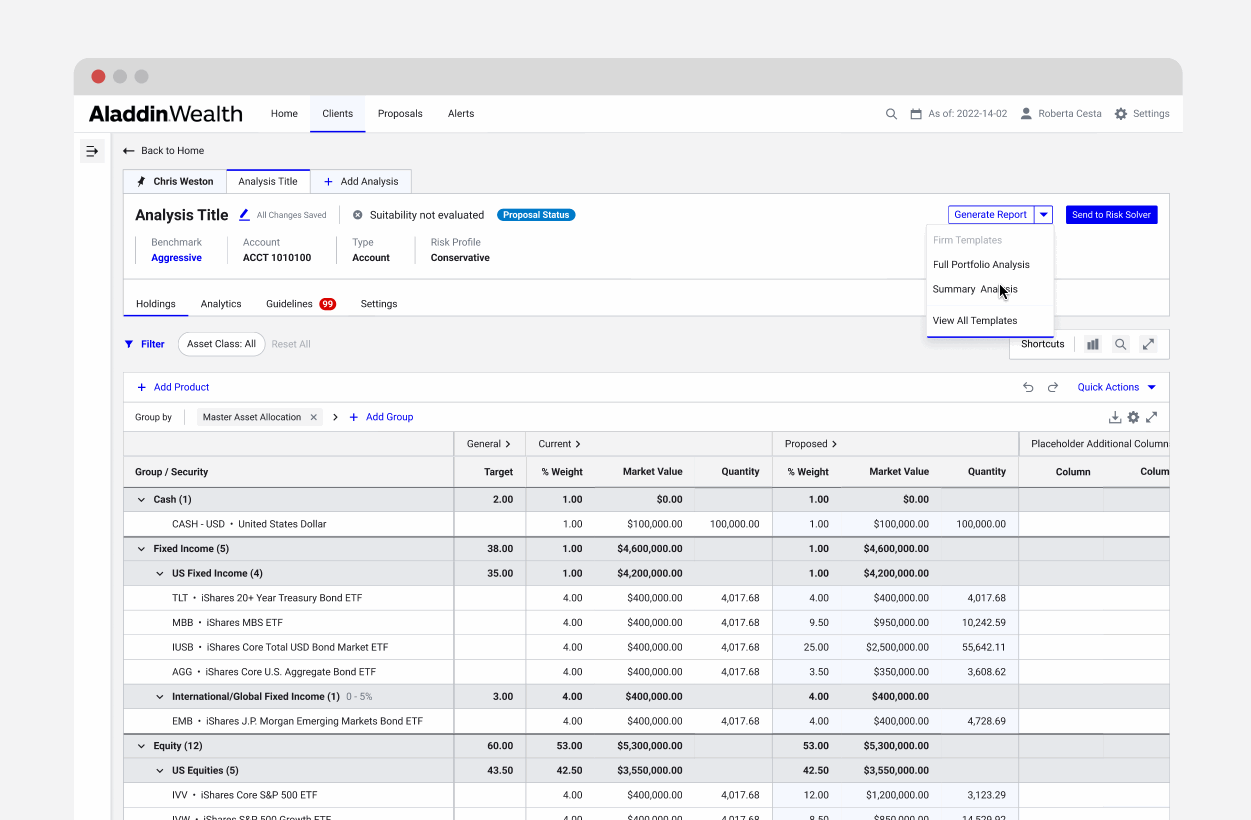The height and width of the screenshot is (820, 1251).
Task: Click the filter funnel icon
Action: click(129, 344)
